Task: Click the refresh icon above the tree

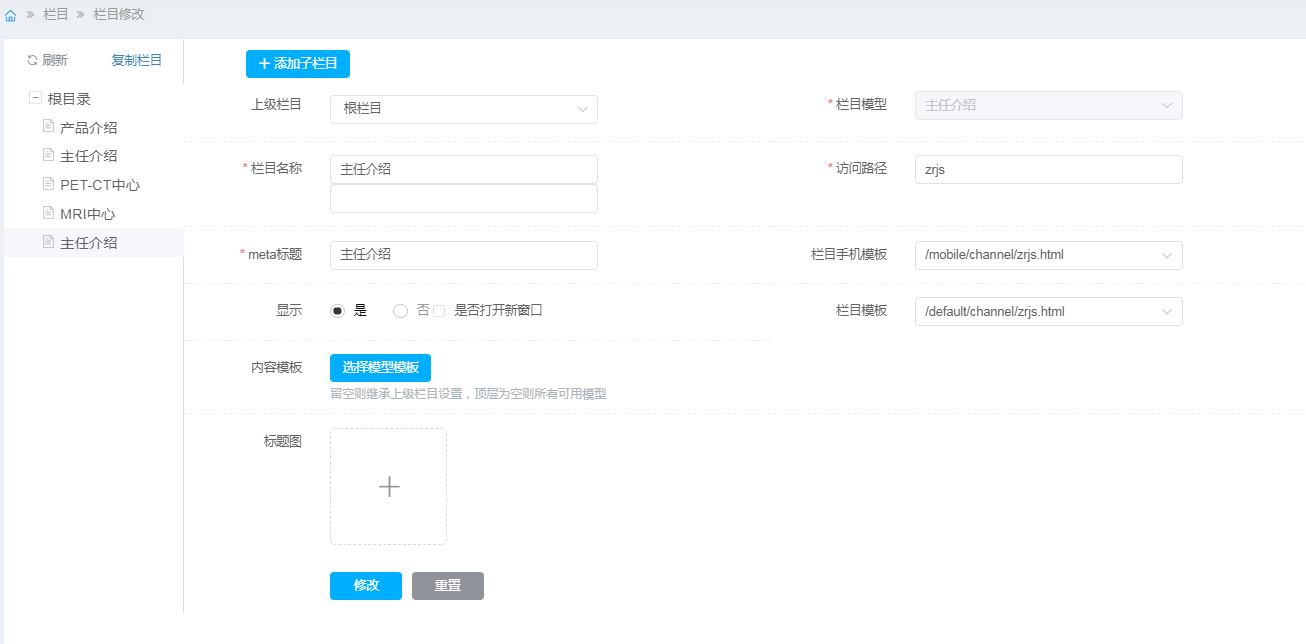Action: (32, 60)
